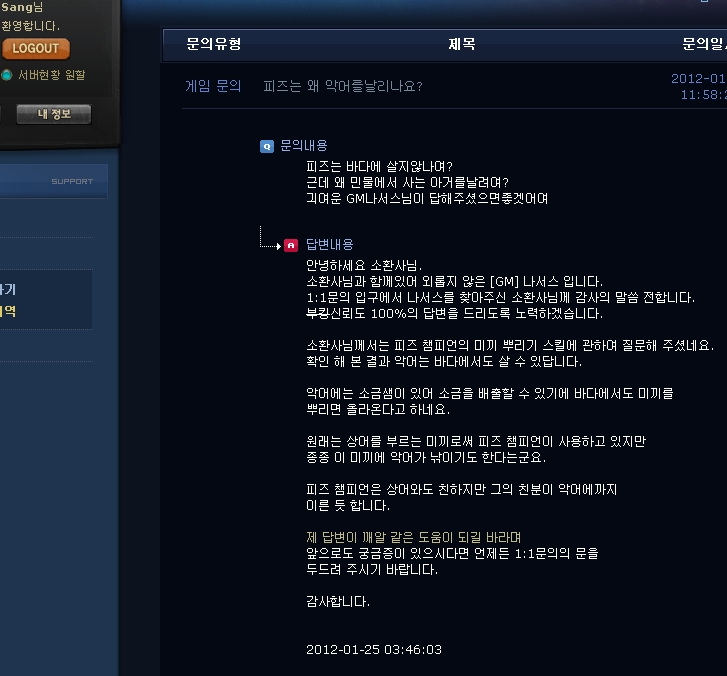Click the 서버현황 원활 status text

coord(52,75)
